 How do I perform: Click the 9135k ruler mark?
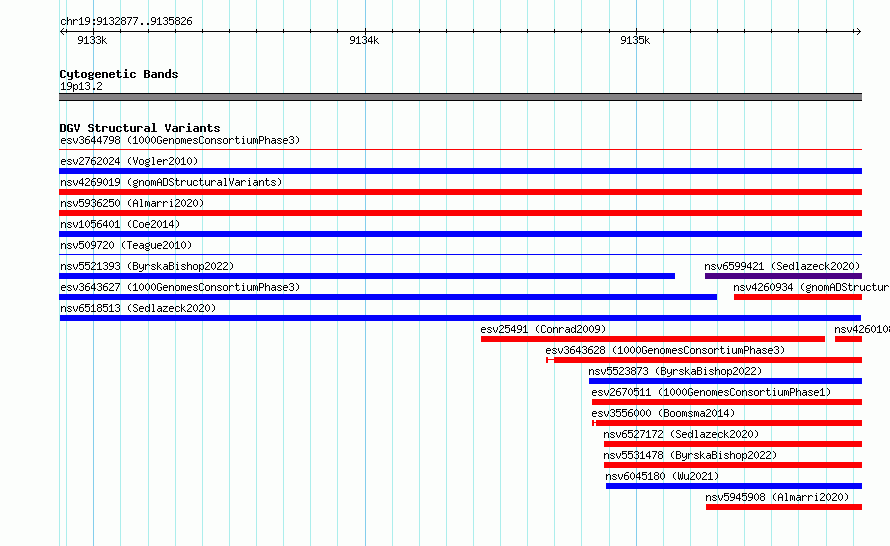(635, 40)
